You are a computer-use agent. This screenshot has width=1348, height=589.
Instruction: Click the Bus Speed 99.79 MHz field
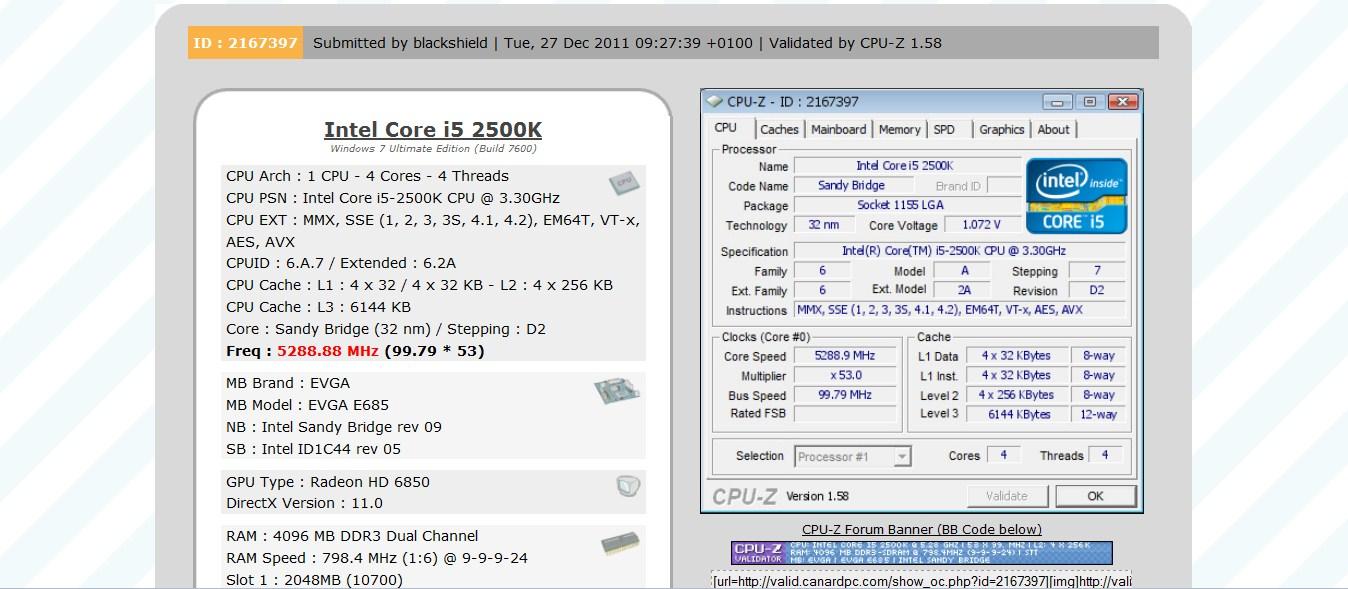[846, 395]
